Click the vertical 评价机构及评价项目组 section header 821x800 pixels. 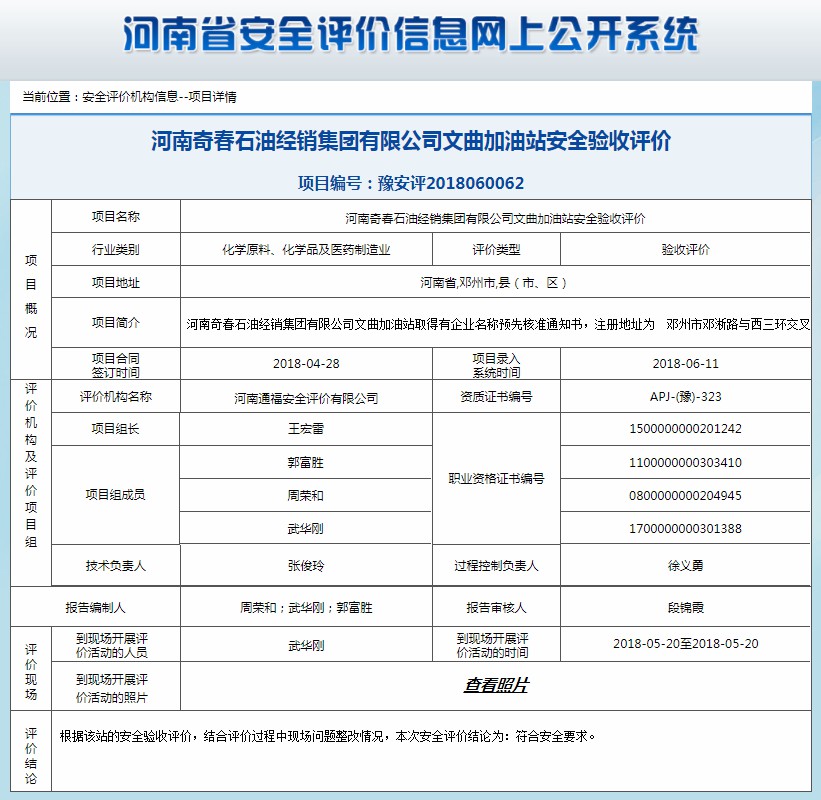31,465
